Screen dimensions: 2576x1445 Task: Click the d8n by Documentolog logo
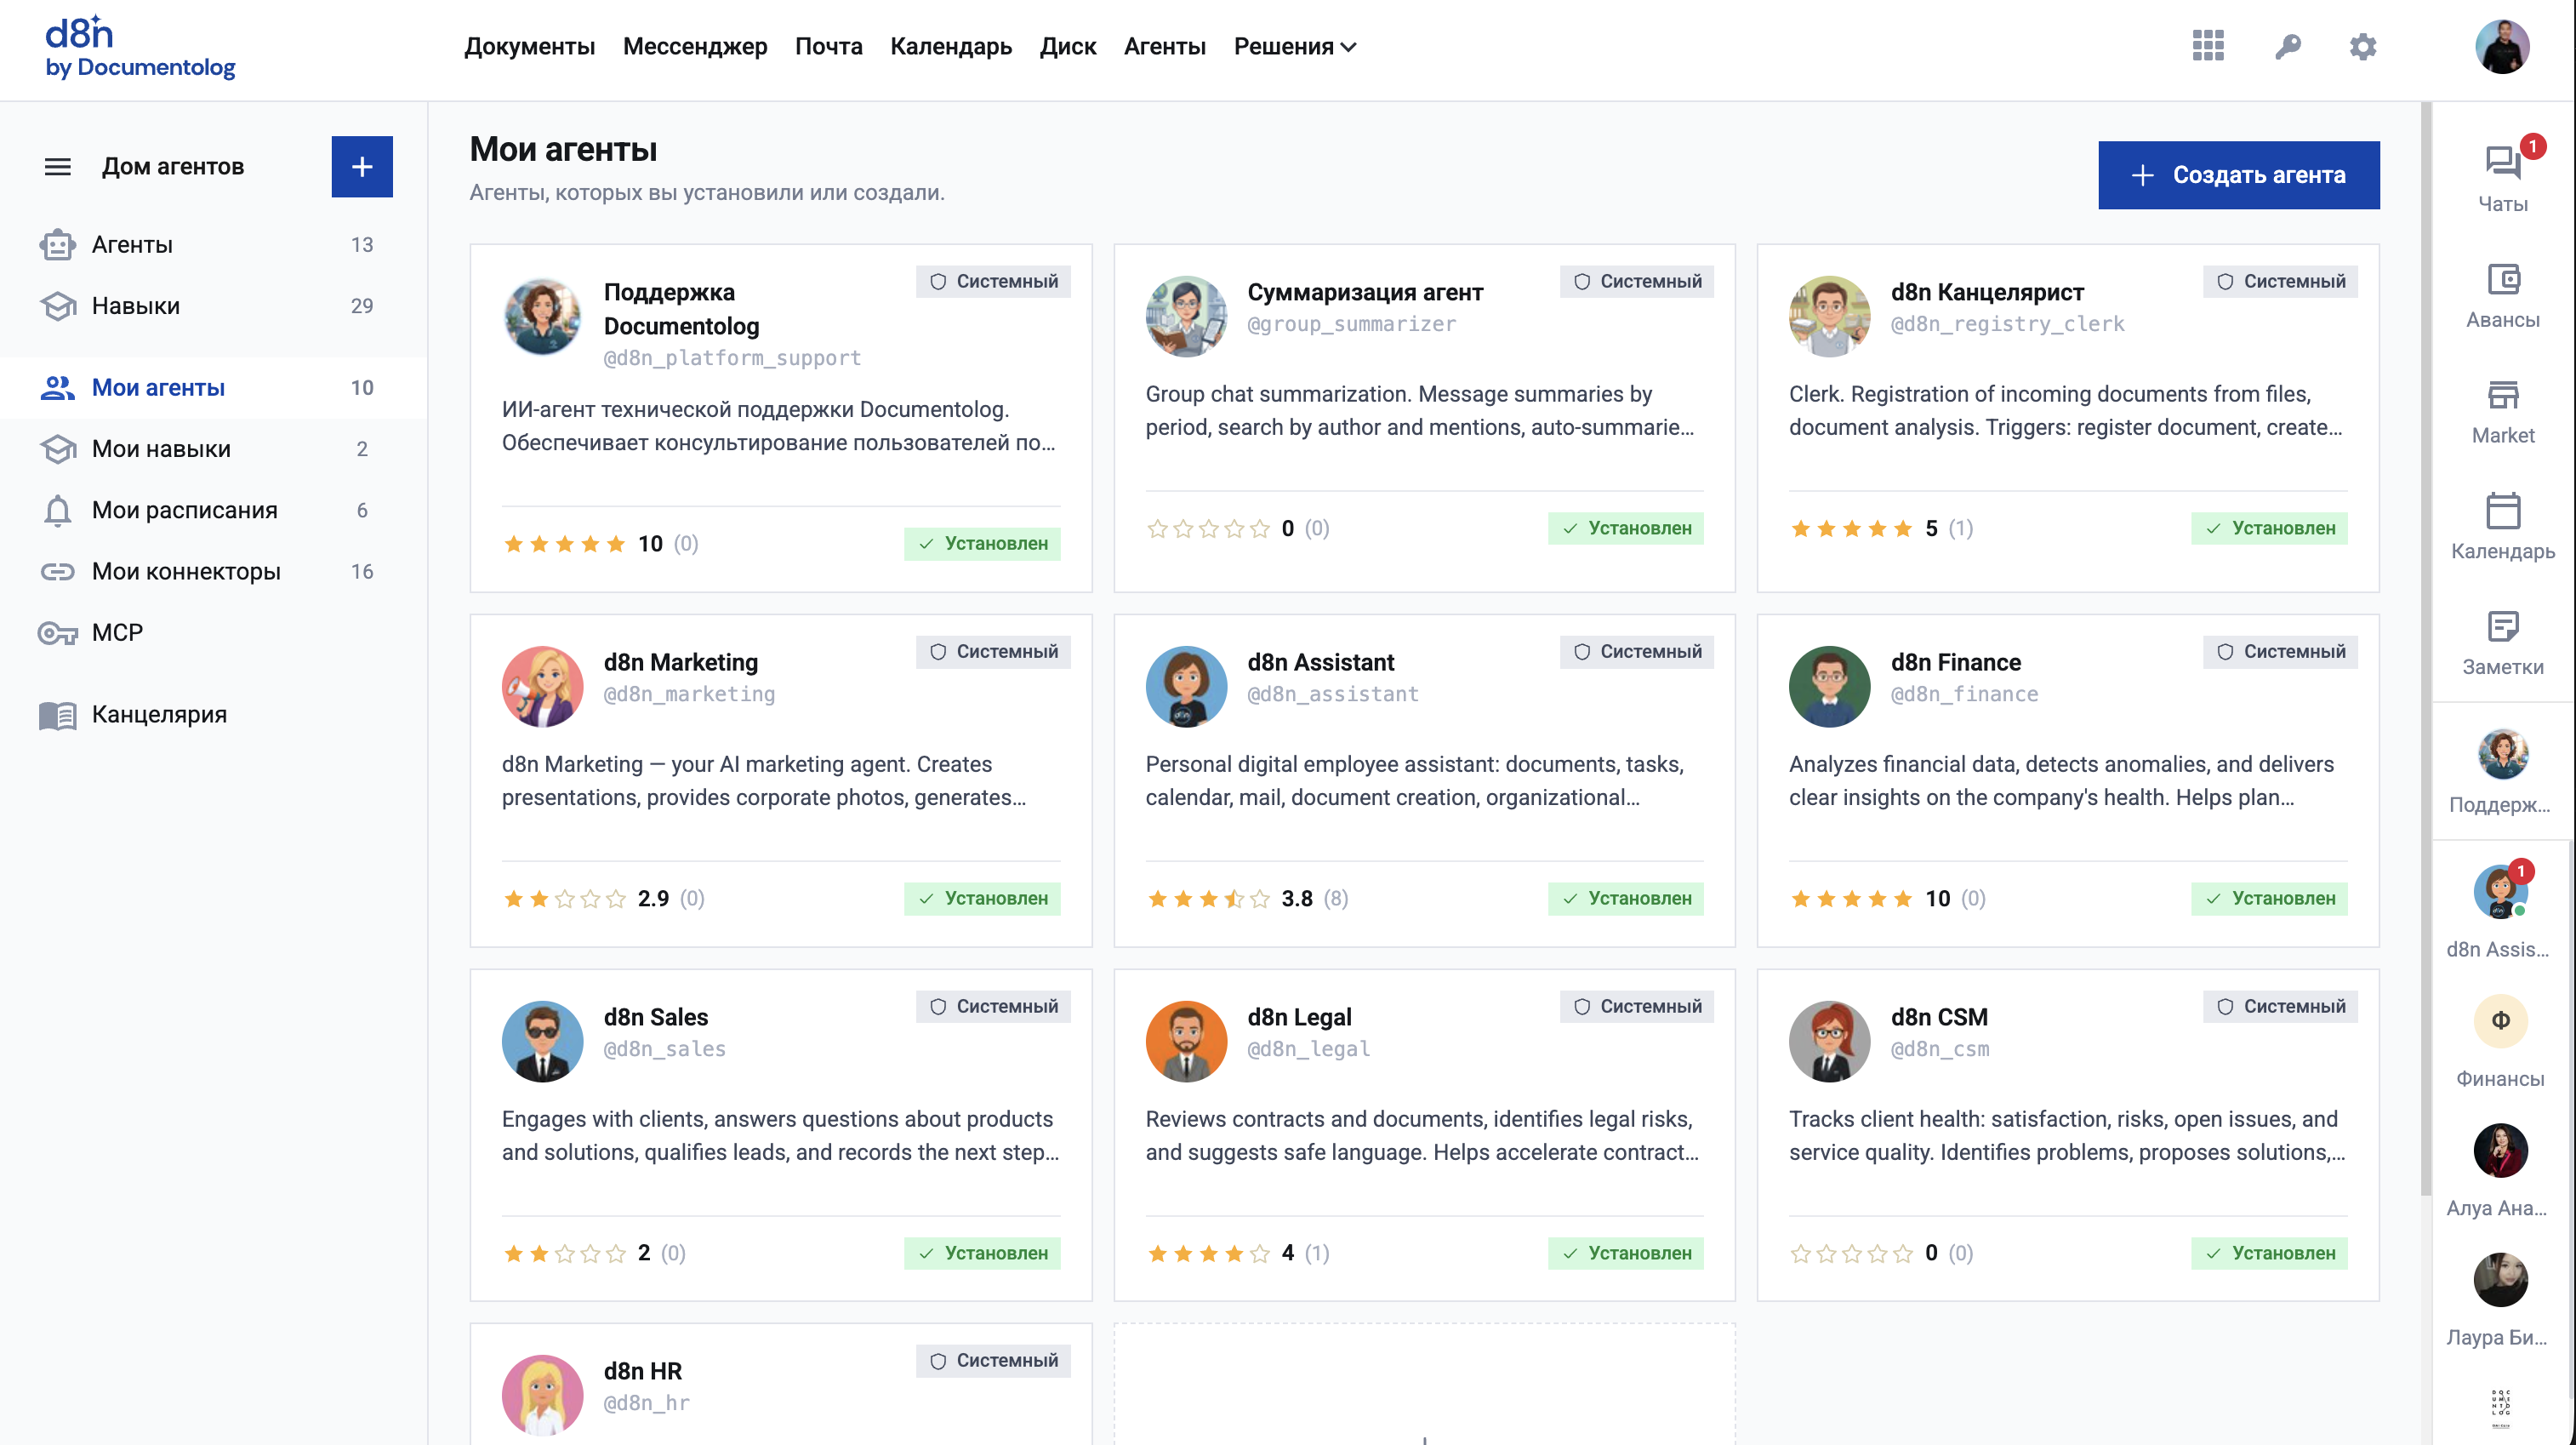click(140, 46)
